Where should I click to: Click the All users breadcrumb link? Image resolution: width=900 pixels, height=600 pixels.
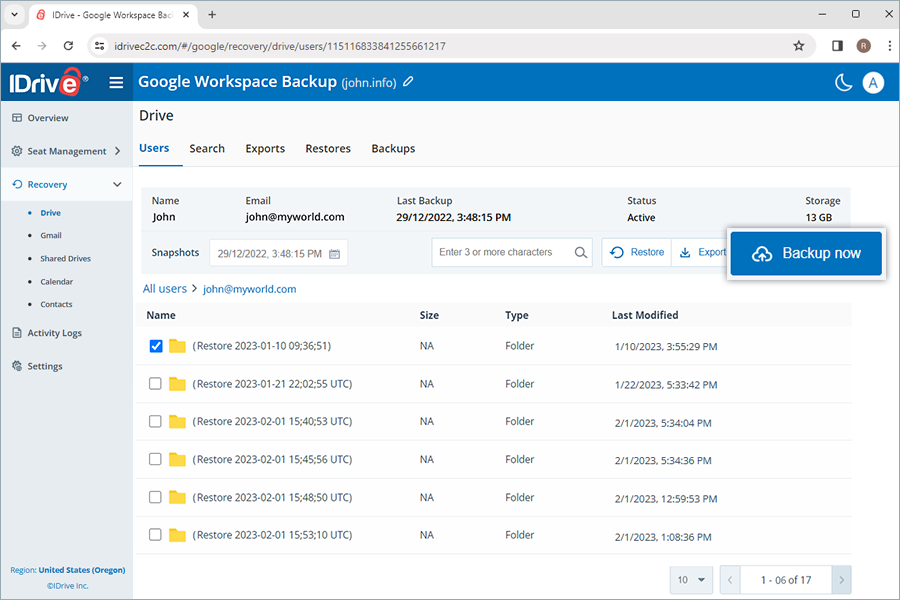pos(164,289)
